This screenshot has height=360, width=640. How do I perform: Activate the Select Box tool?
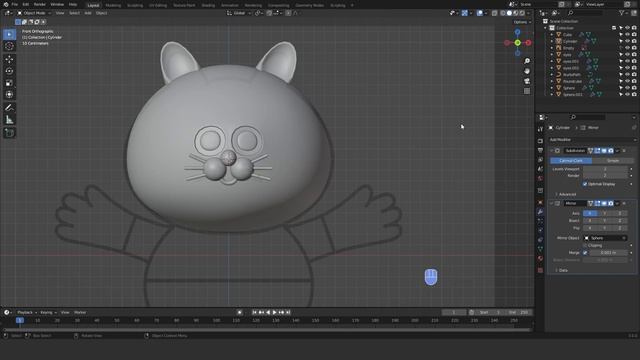pyautogui.click(x=9, y=34)
